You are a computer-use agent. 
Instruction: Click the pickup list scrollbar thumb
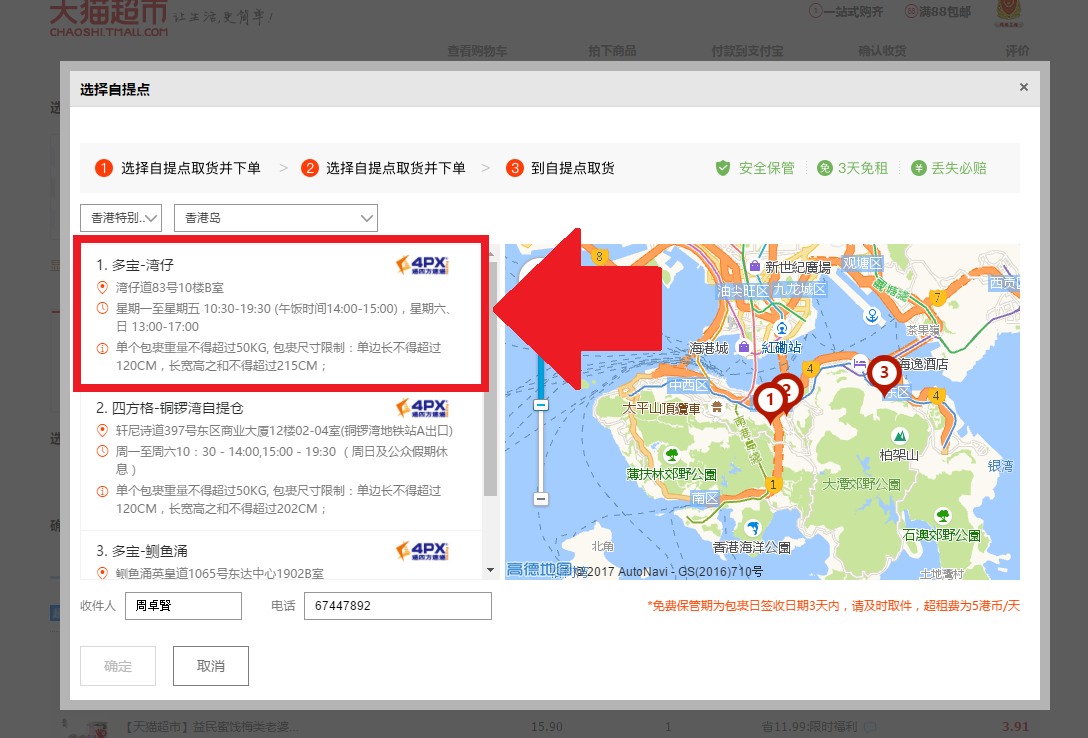click(491, 379)
